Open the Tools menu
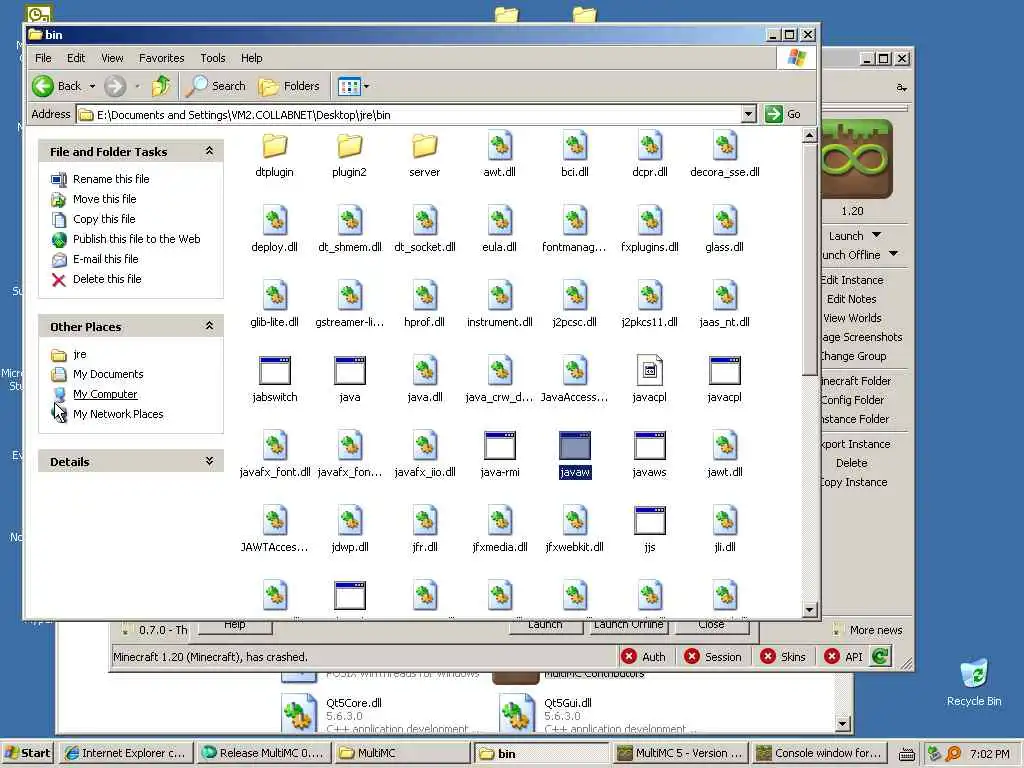The image size is (1024, 768). (213, 58)
